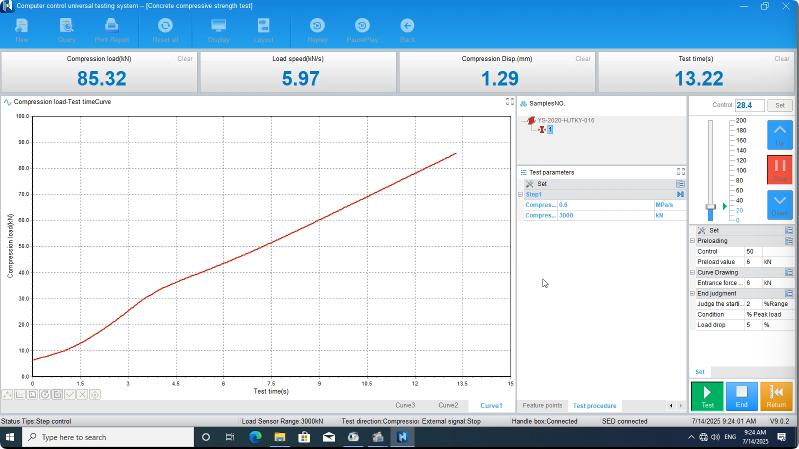Click the list icon on Test parameters Set row
The height and width of the screenshot is (449, 799).
tap(680, 183)
